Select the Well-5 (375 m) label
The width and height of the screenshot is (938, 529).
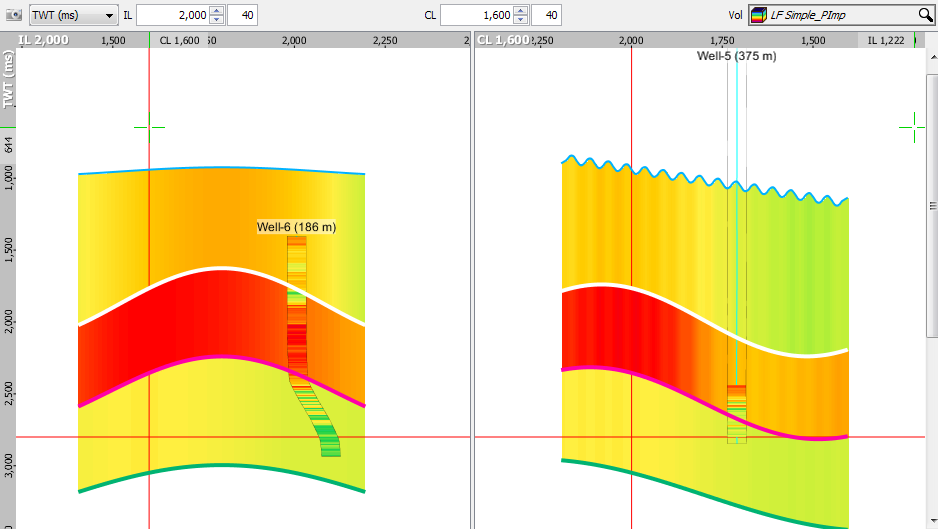pyautogui.click(x=736, y=56)
